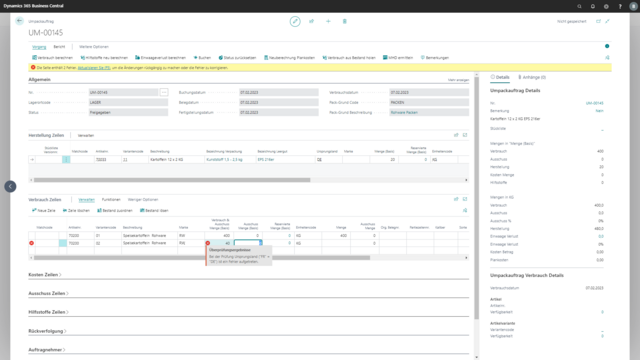Open EPS 21ller link in Herstellung row
The width and height of the screenshot is (640, 360).
pyautogui.click(x=266, y=160)
